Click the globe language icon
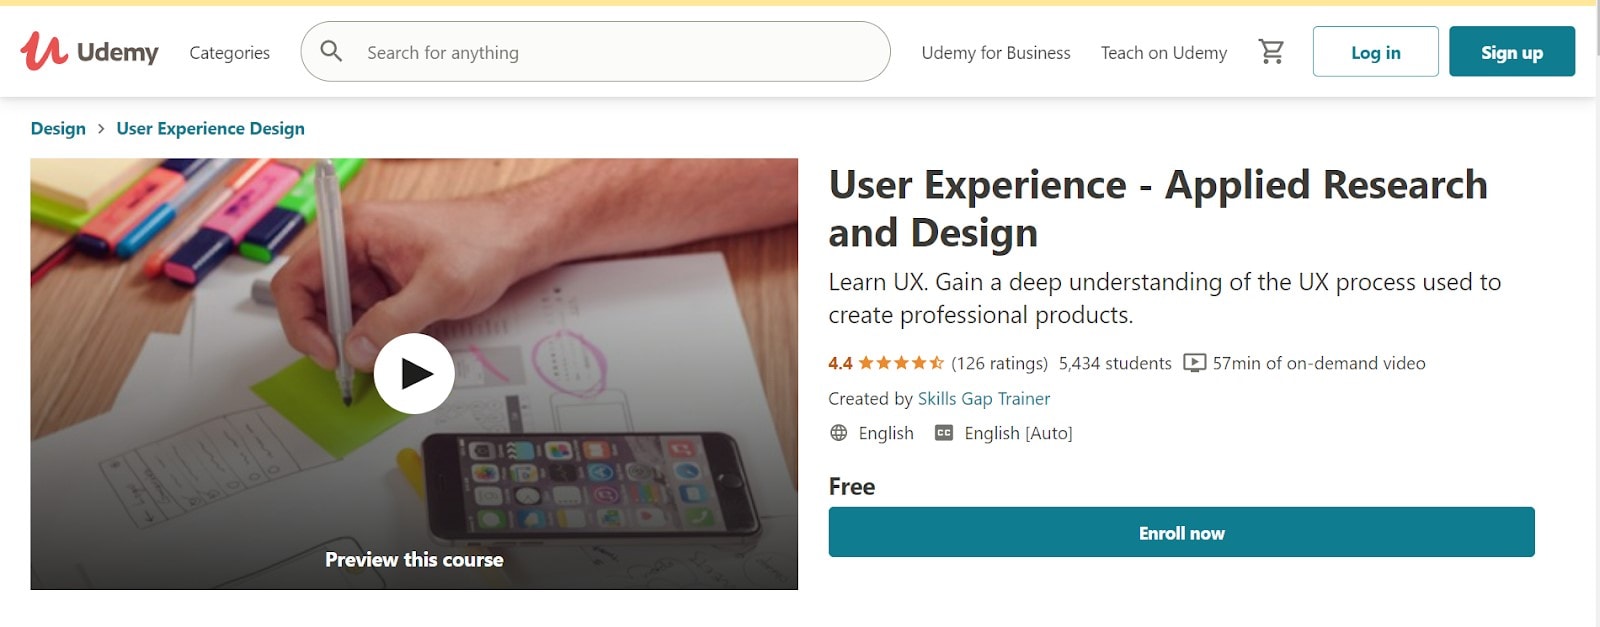 (x=838, y=433)
